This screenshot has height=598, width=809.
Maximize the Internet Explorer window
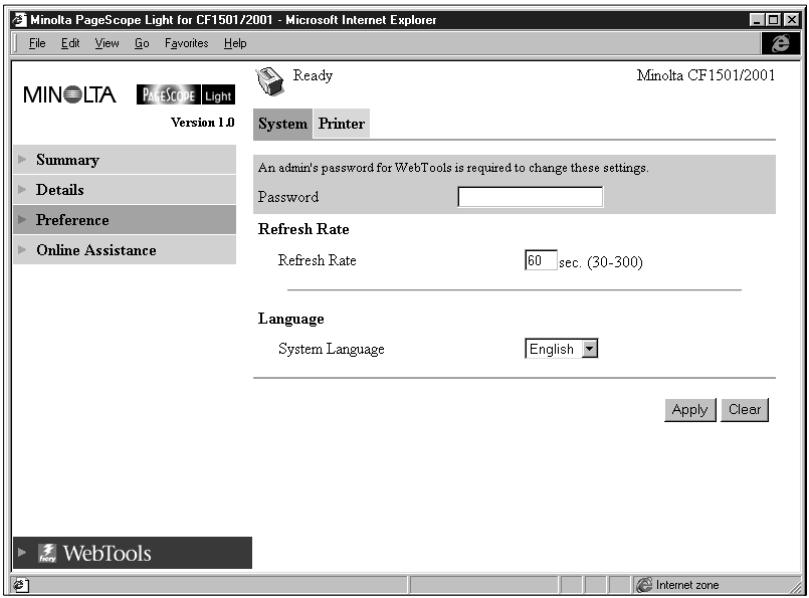point(773,20)
